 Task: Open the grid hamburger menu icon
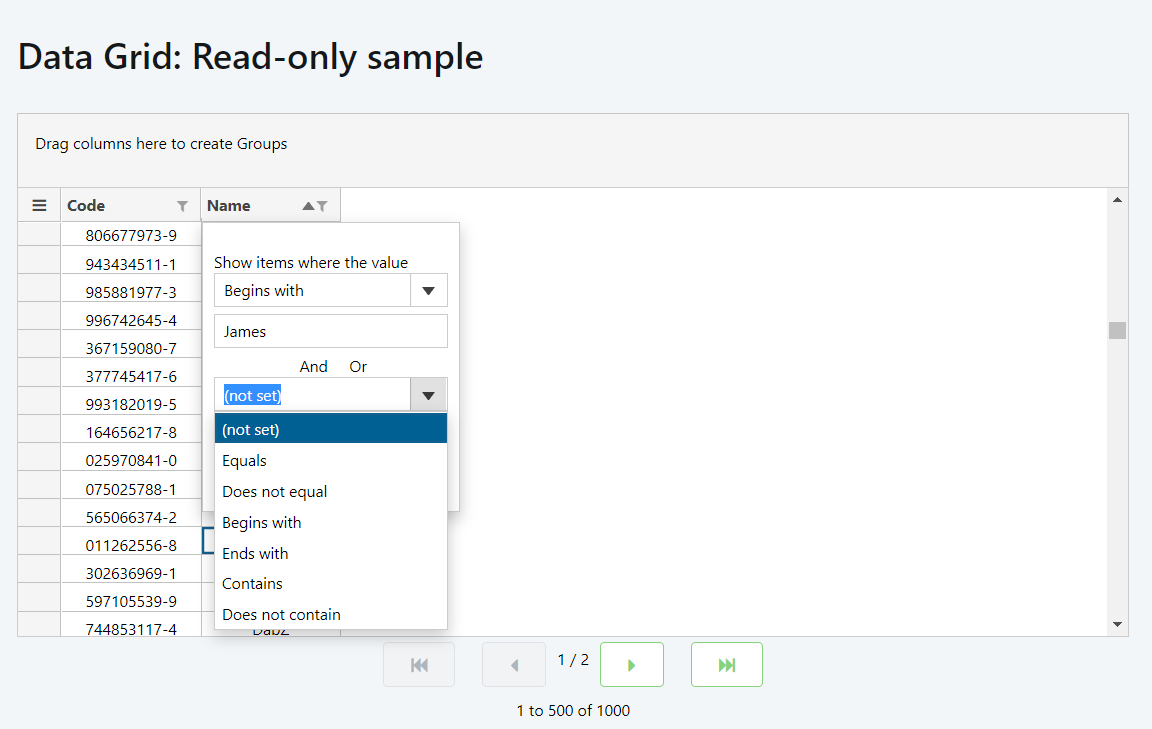click(x=39, y=204)
